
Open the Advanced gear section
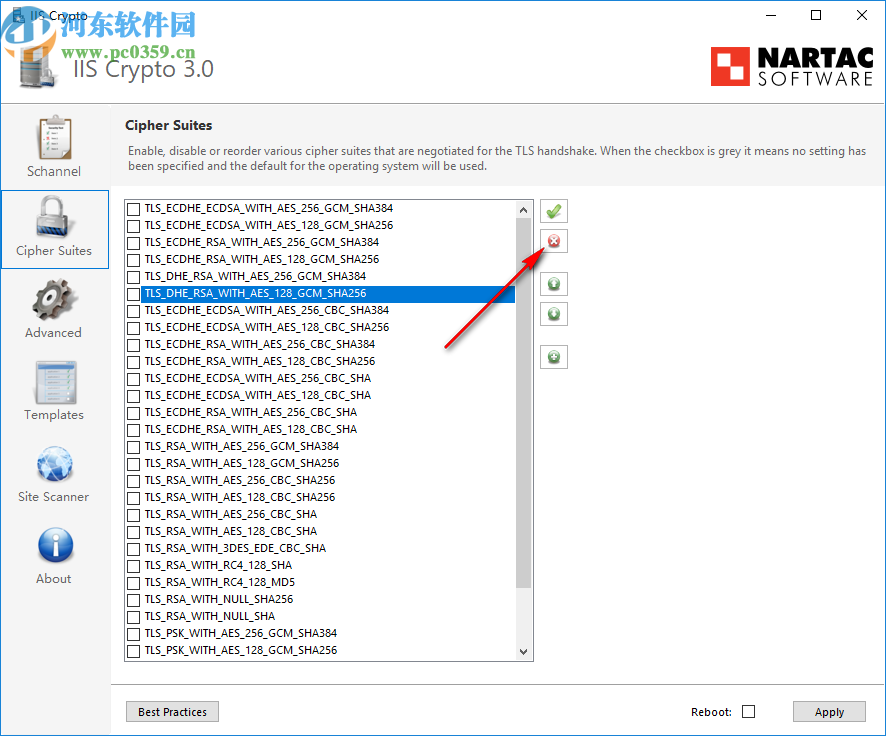click(54, 309)
